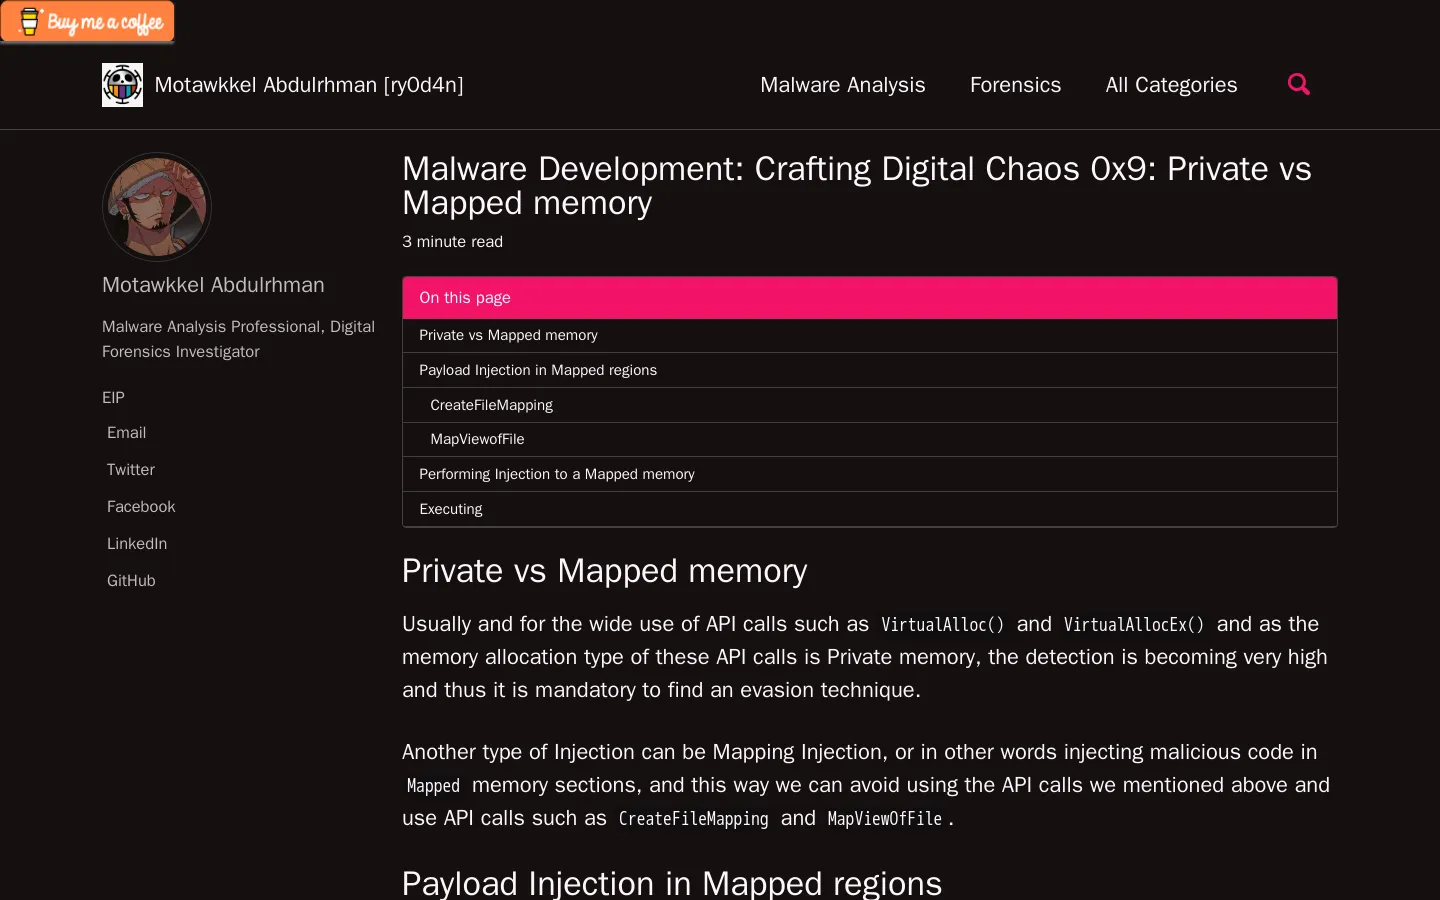
Task: Click the site logo skull icon
Action: [x=122, y=85]
